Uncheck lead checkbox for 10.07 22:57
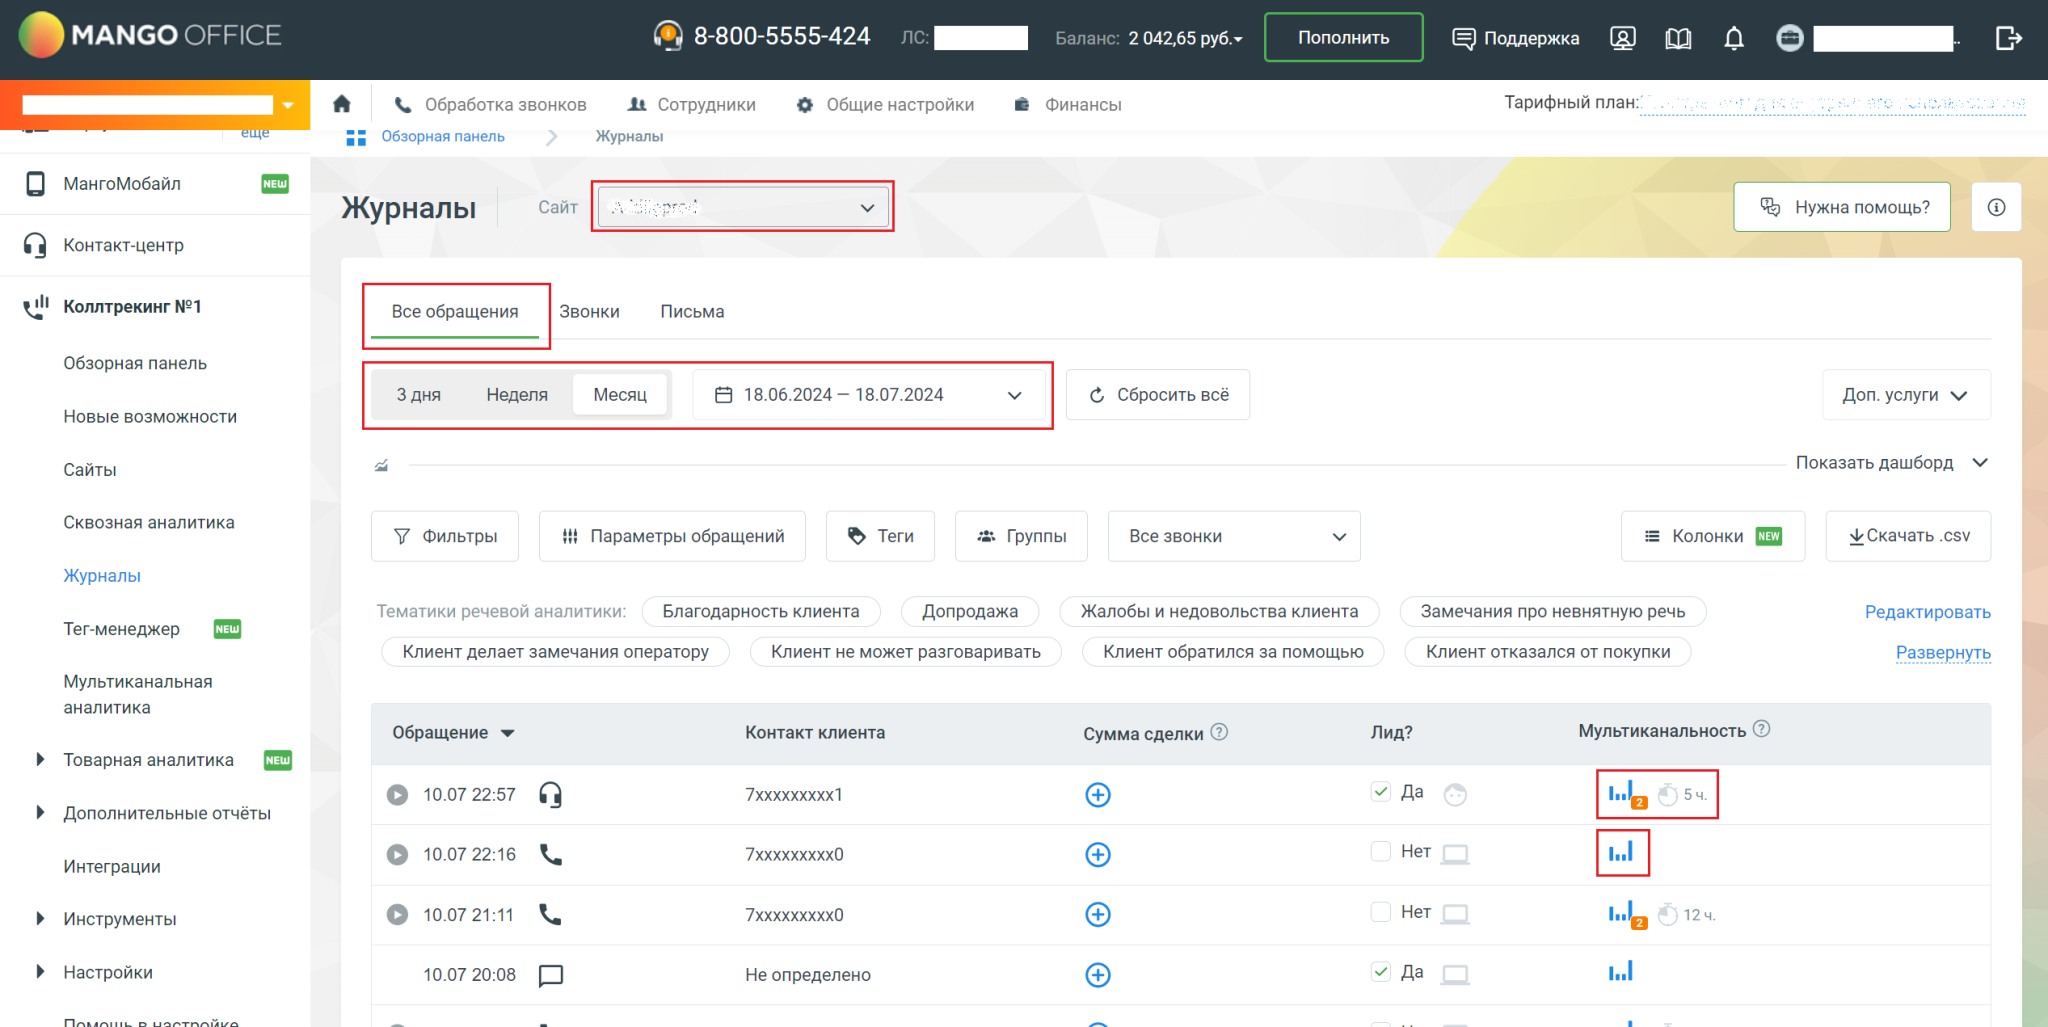Screen dimensions: 2048x1027 tap(1380, 792)
